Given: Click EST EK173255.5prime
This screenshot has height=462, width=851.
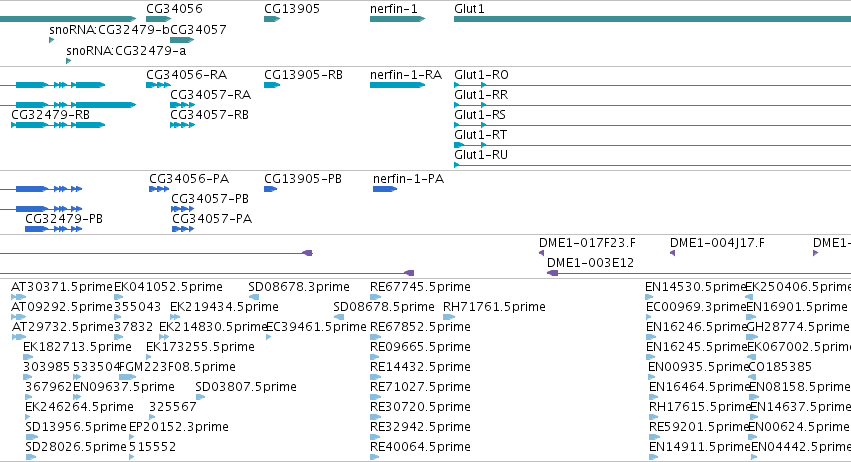Looking at the screenshot, I should pos(200,347).
